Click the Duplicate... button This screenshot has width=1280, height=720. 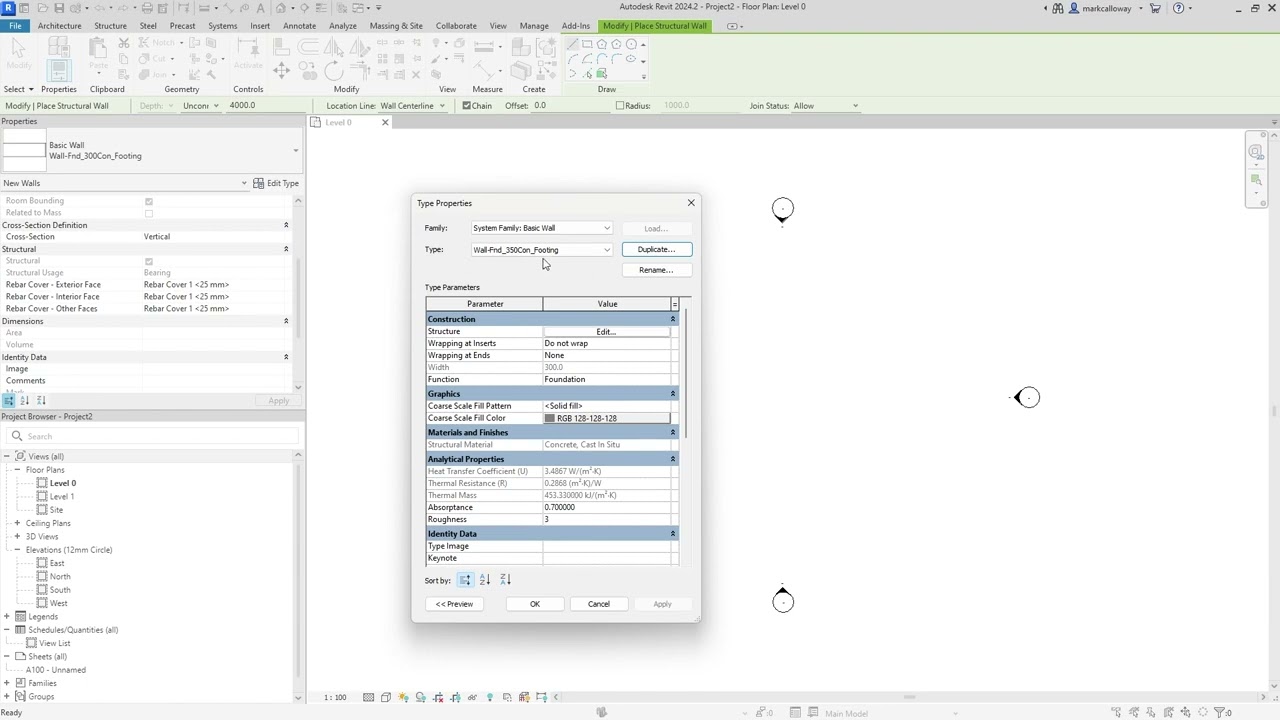click(x=656, y=249)
